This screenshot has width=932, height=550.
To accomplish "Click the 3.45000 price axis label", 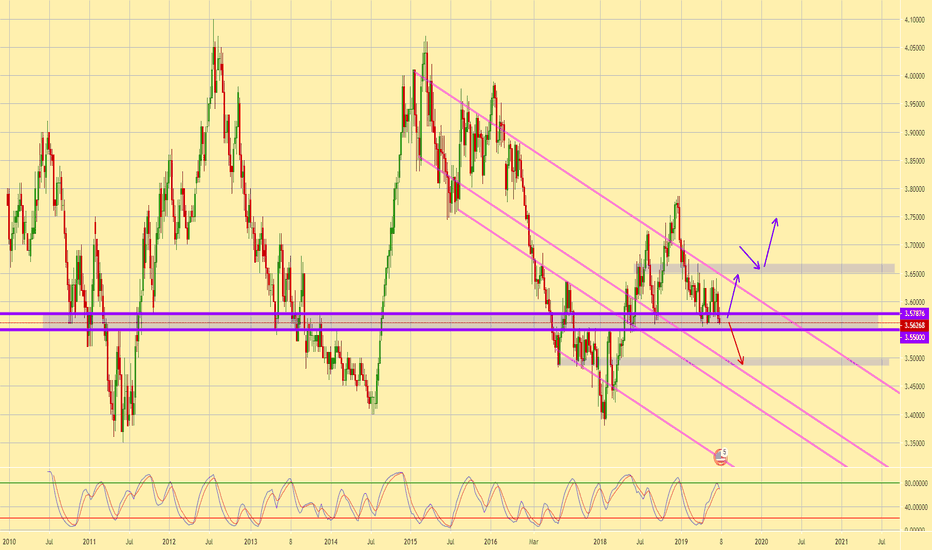I will point(914,387).
